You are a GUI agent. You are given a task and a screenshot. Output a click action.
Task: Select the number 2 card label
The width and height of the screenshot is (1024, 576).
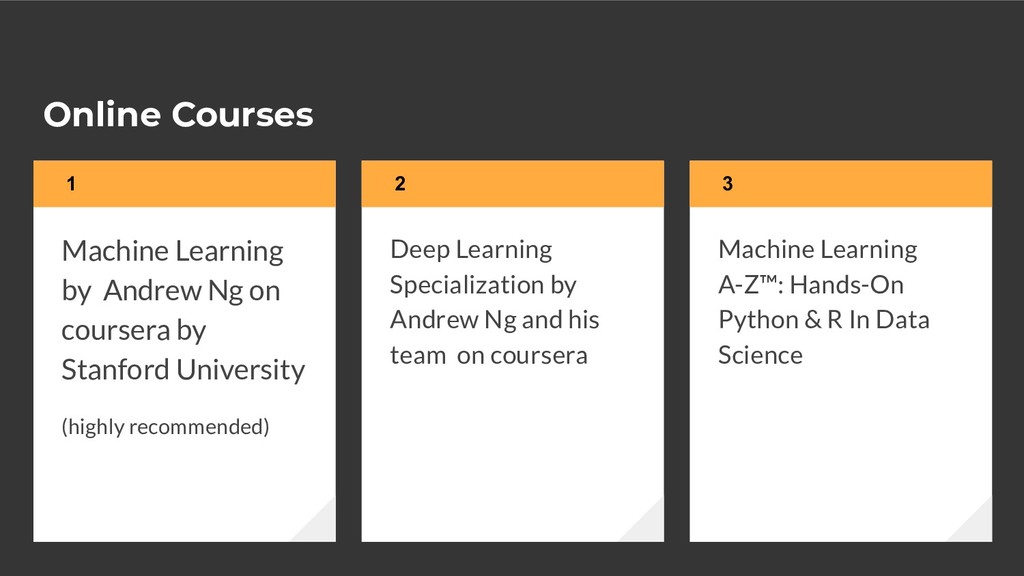pos(400,184)
